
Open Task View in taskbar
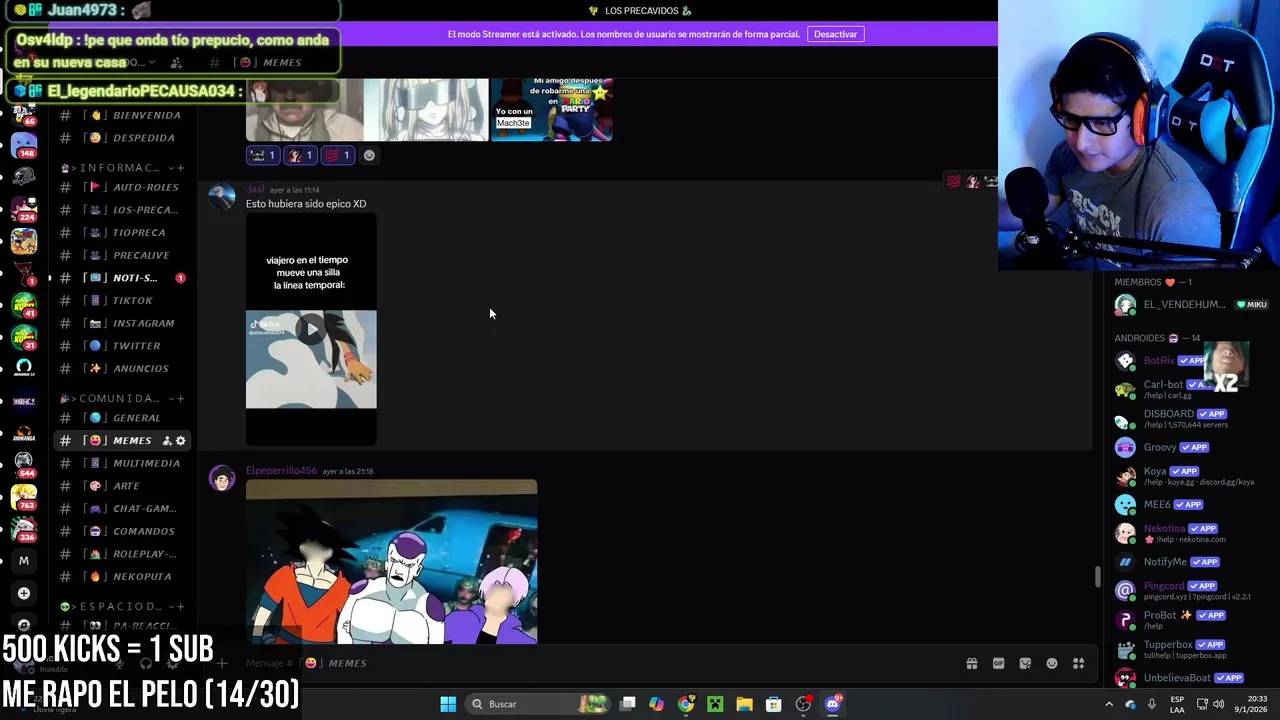pyautogui.click(x=627, y=704)
